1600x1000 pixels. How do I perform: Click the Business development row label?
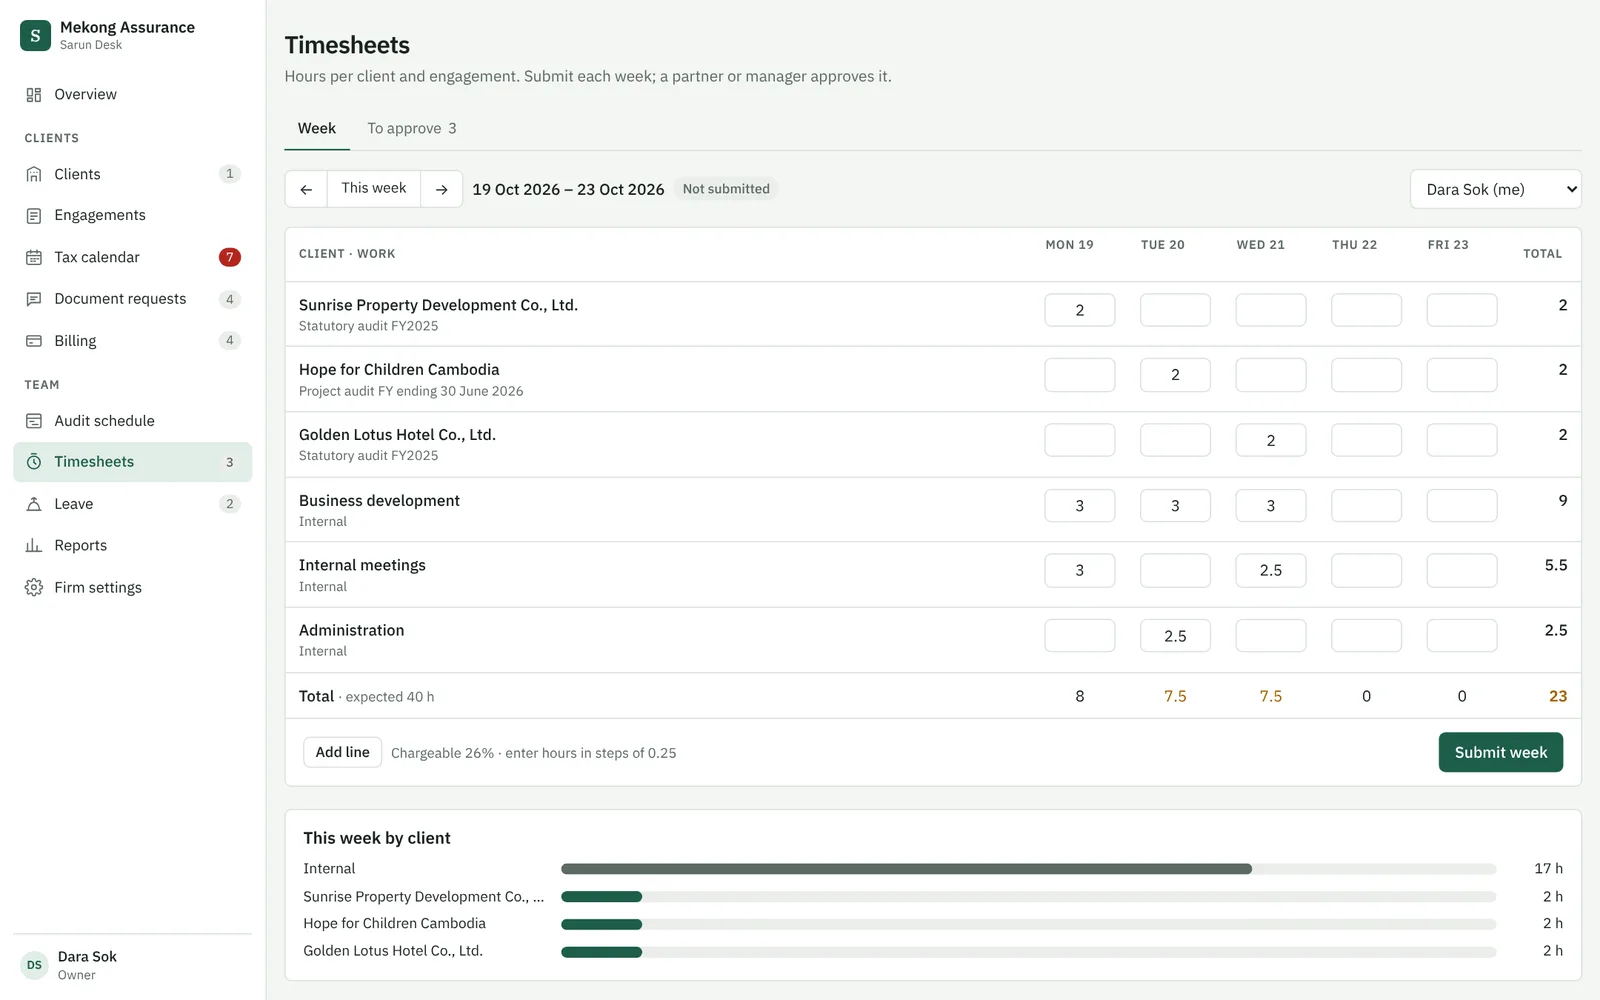click(379, 501)
